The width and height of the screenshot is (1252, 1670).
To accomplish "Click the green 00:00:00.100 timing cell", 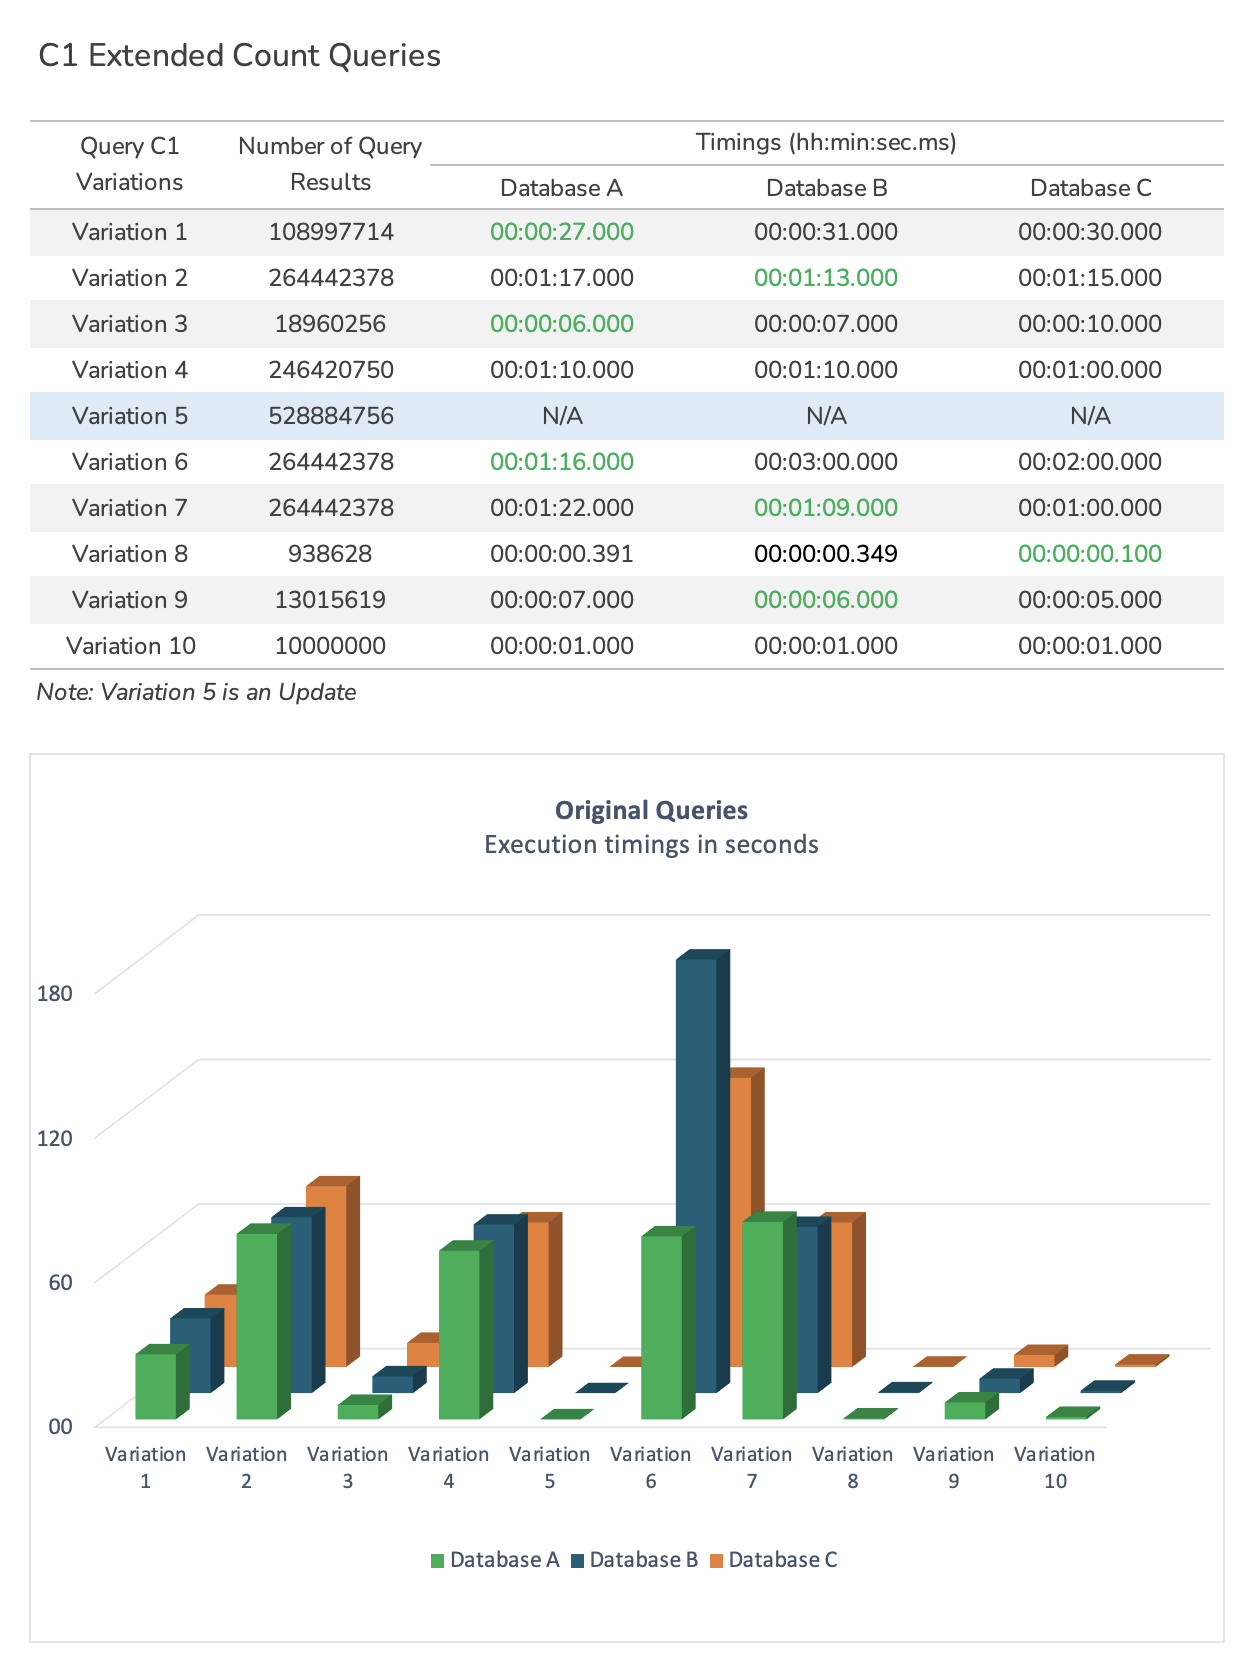I will tap(1090, 554).
